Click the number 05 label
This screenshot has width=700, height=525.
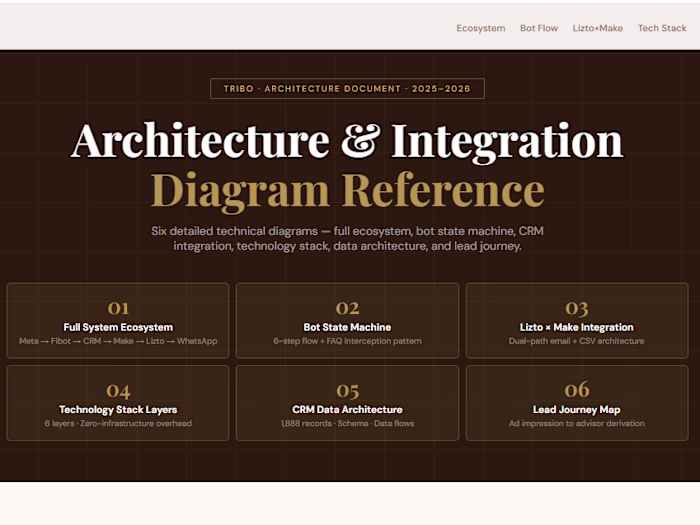click(347, 391)
